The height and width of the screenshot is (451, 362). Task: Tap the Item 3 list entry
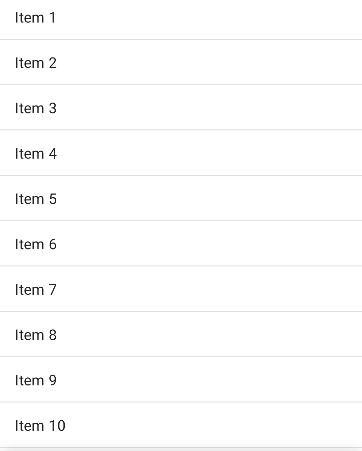181,108
